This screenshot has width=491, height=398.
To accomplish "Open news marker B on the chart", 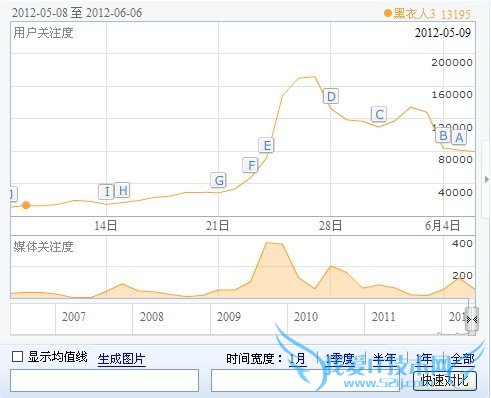I will tap(443, 135).
